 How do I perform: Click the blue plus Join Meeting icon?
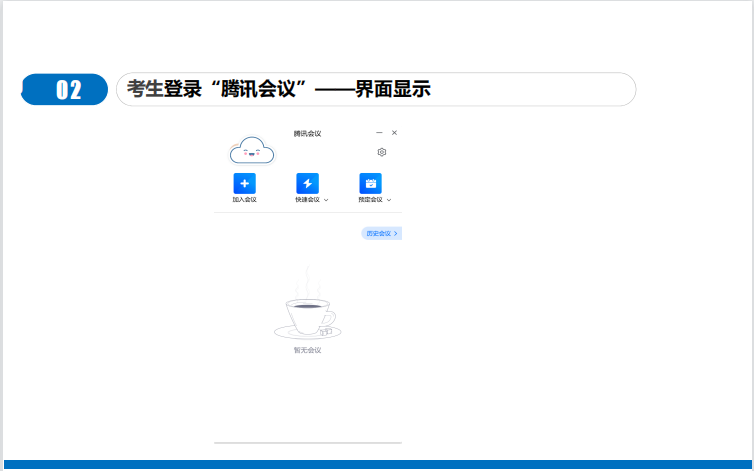click(245, 183)
